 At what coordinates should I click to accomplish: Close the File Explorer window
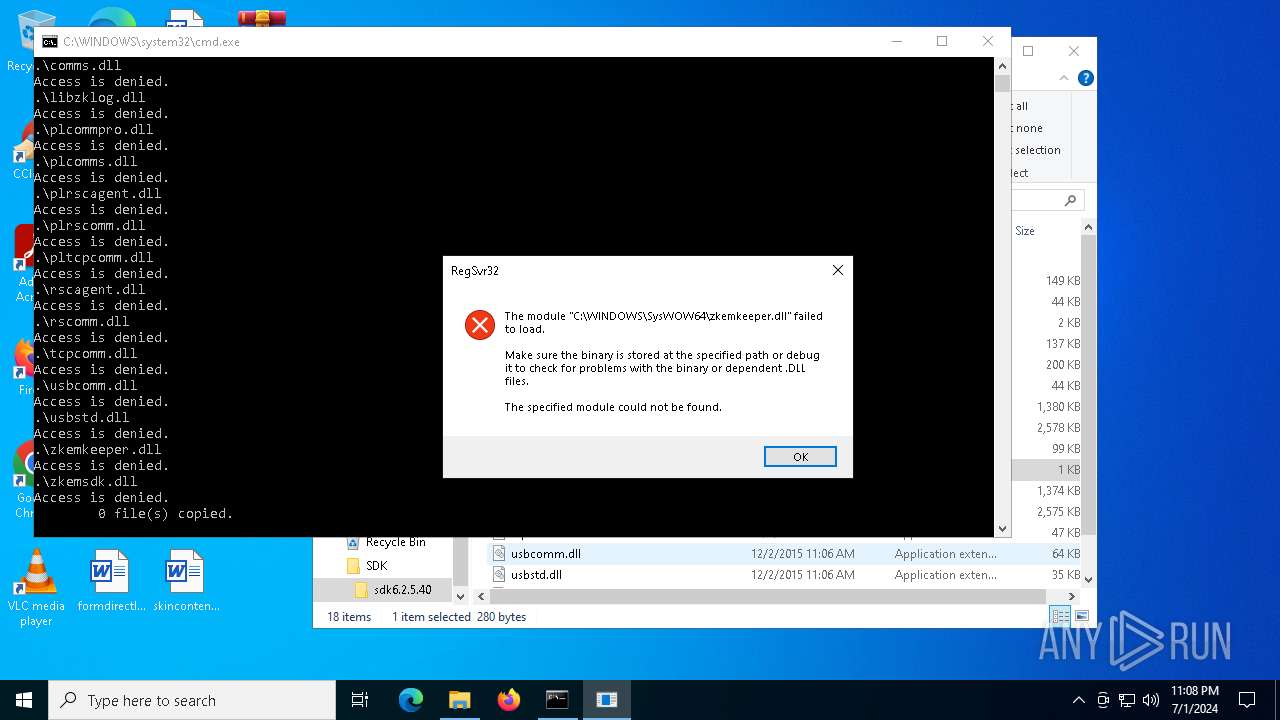pyautogui.click(x=1074, y=51)
